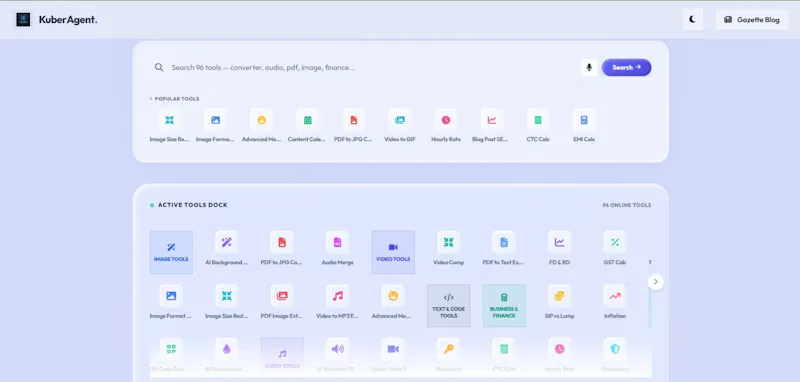
Task: Click the KuberAgent brand name
Action: (x=68, y=20)
